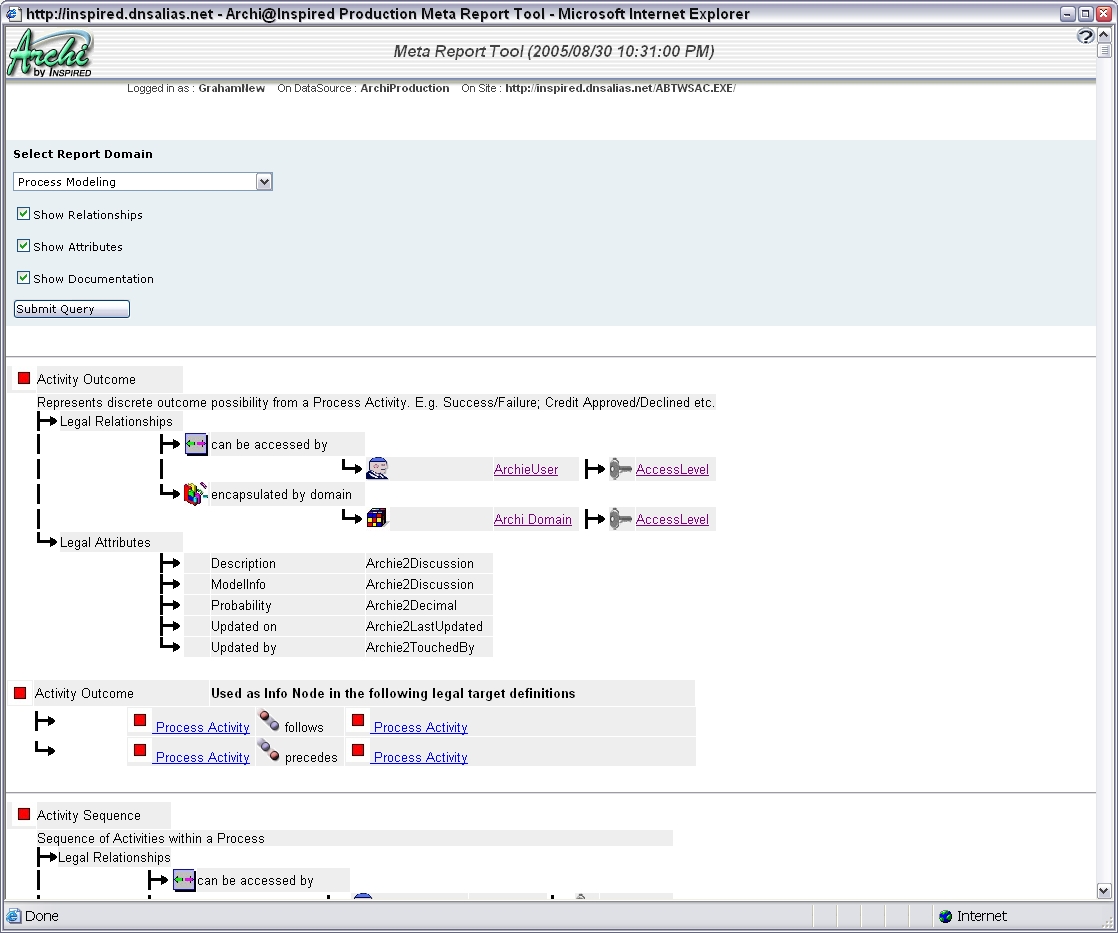Image resolution: width=1118 pixels, height=933 pixels.
Task: Click the key icon beside ArchieUser AccessLevel
Action: pos(621,469)
